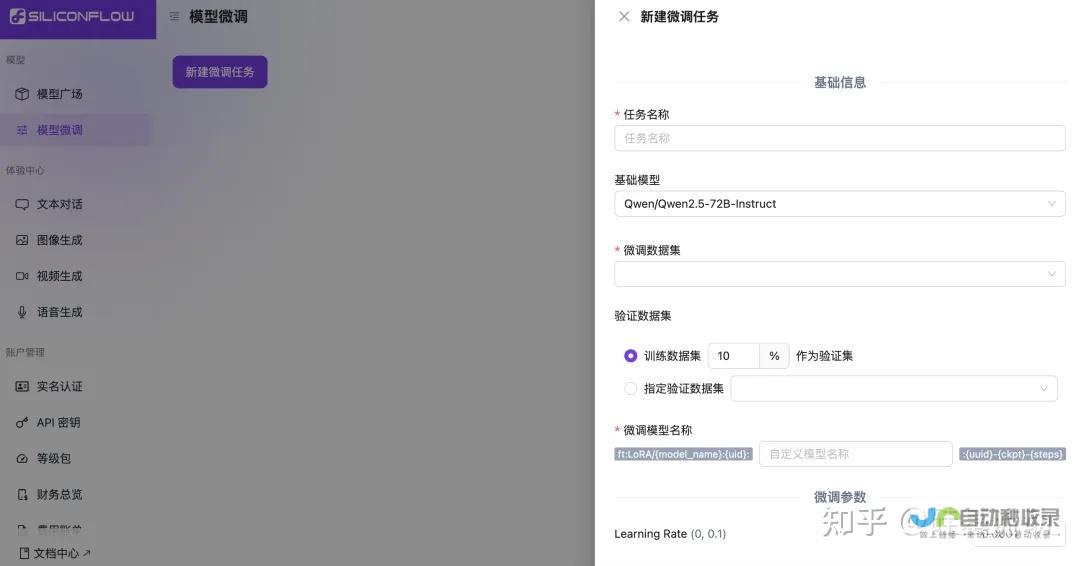The width and height of the screenshot is (1080, 566).
Task: Click the 模型微调 sliders icon in sidebar
Action: point(22,129)
